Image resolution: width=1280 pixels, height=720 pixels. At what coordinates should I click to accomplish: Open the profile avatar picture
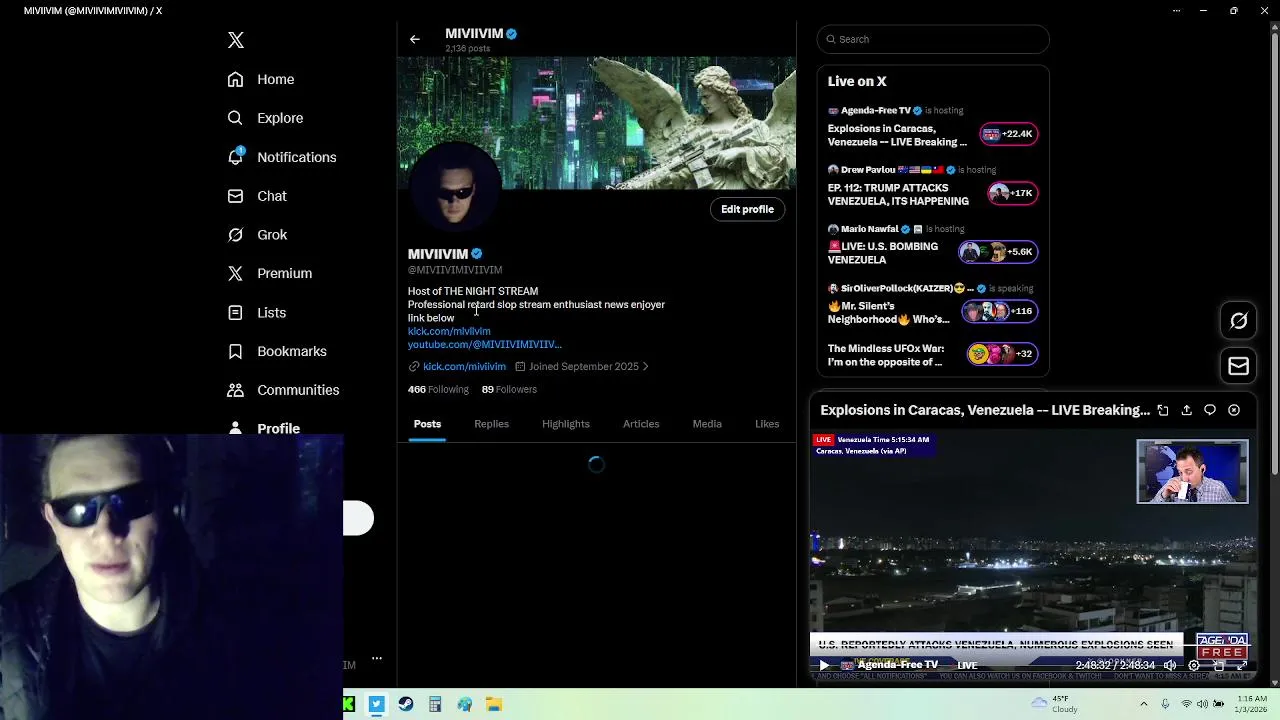point(454,188)
